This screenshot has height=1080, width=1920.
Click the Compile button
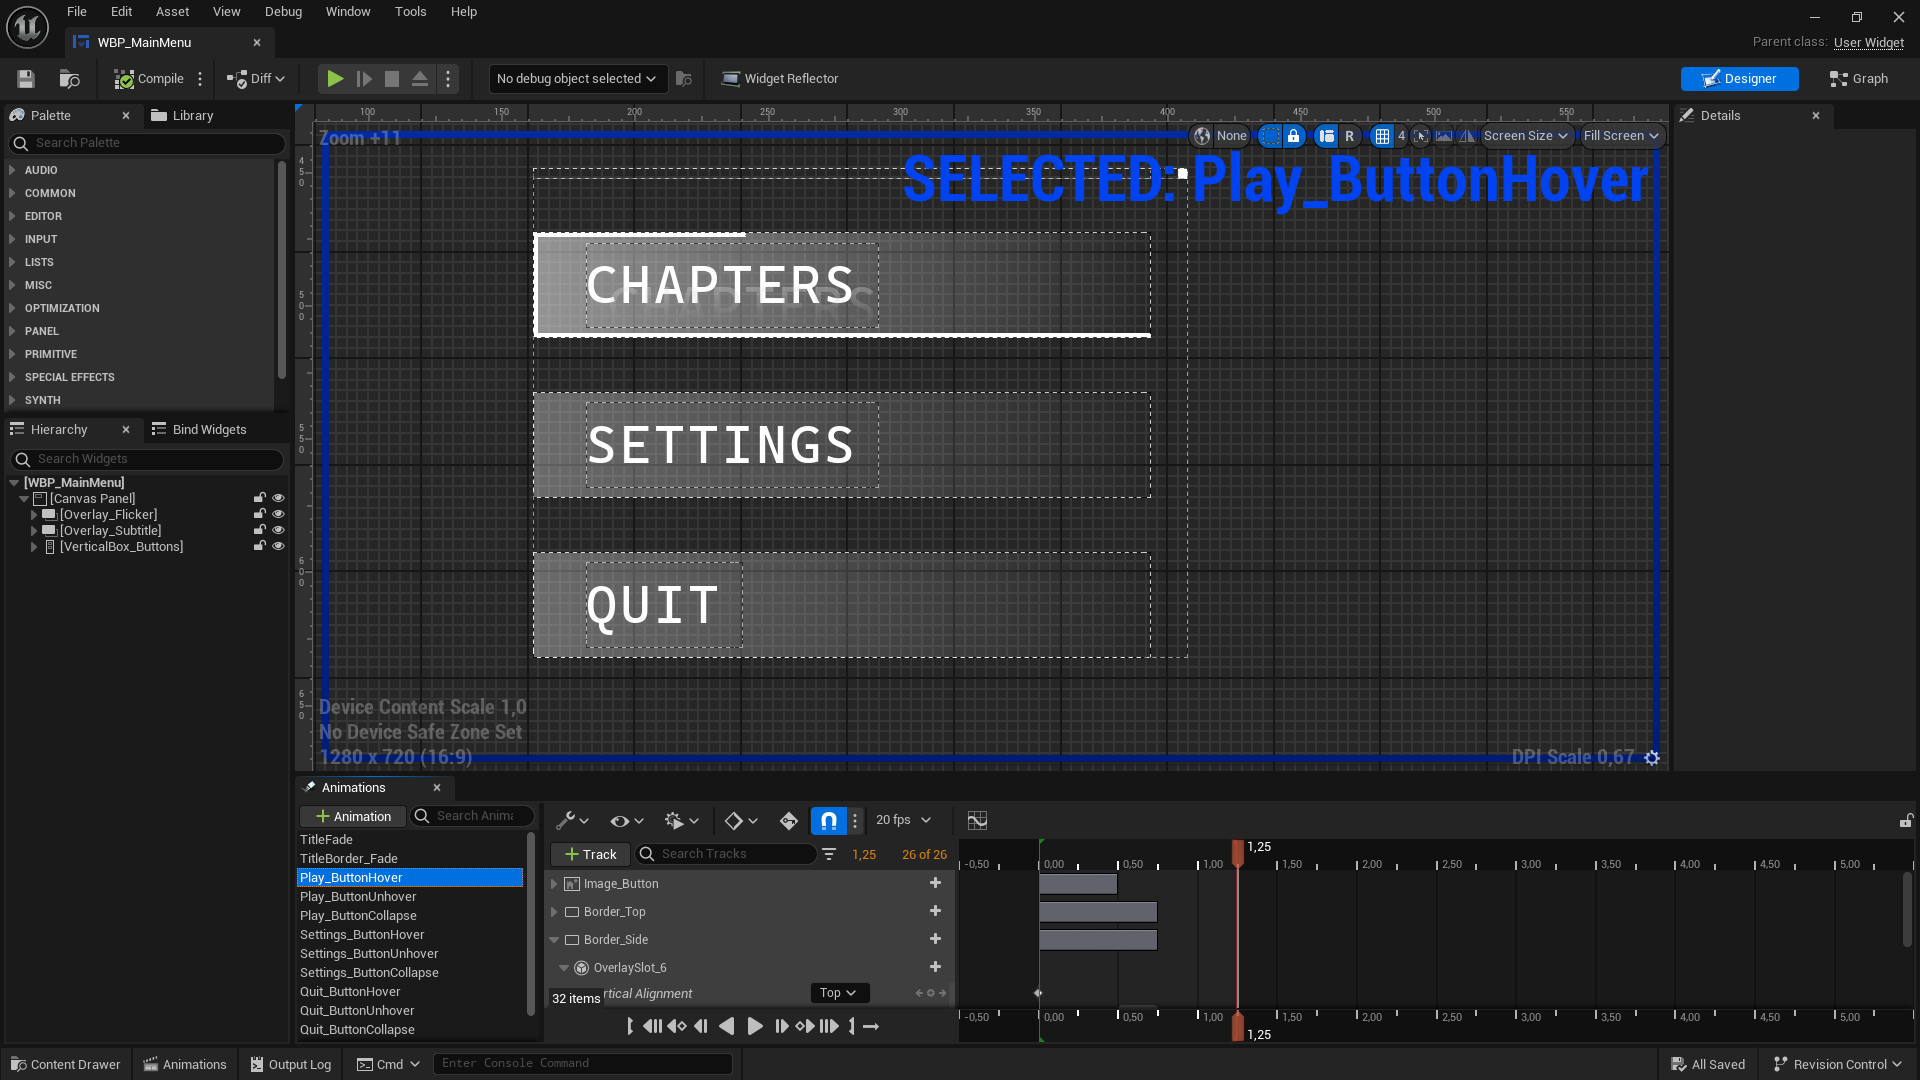tap(149, 79)
